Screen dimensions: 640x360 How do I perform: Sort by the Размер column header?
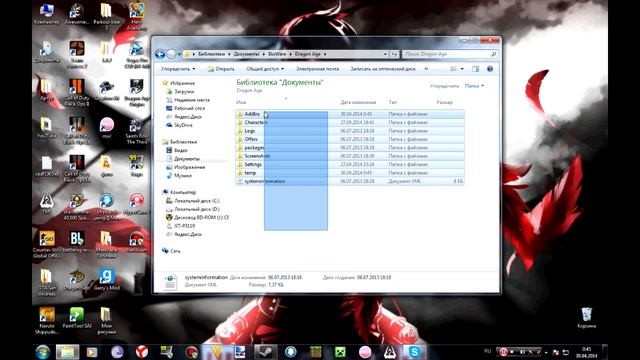(444, 102)
